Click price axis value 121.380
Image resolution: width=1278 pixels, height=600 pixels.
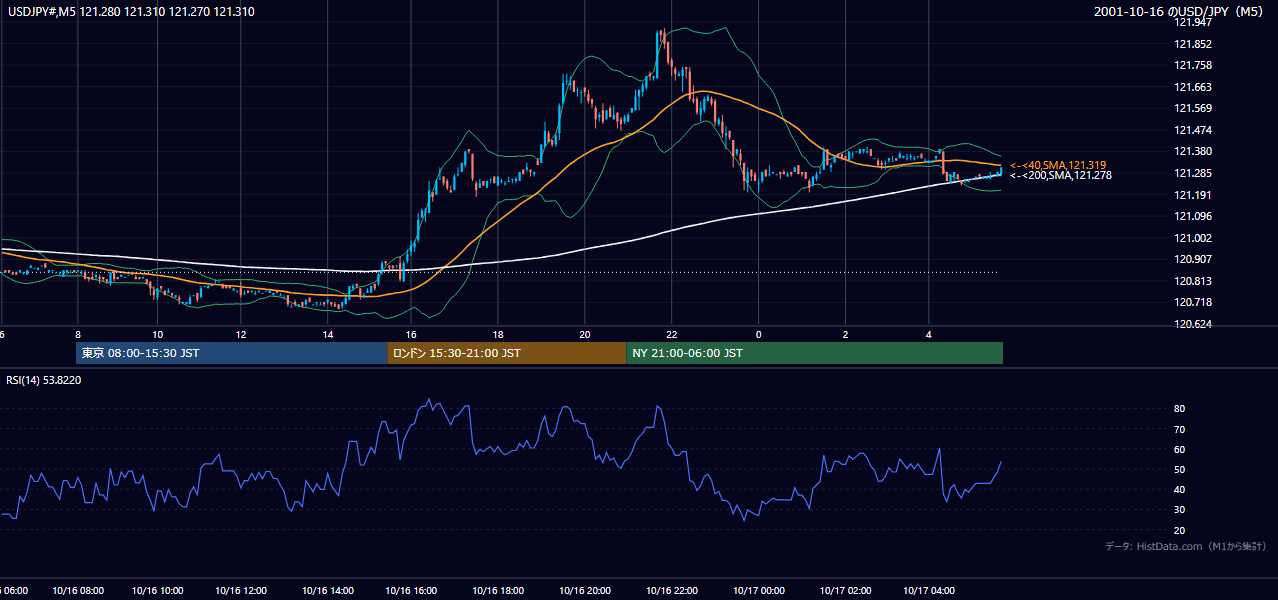pos(1192,152)
